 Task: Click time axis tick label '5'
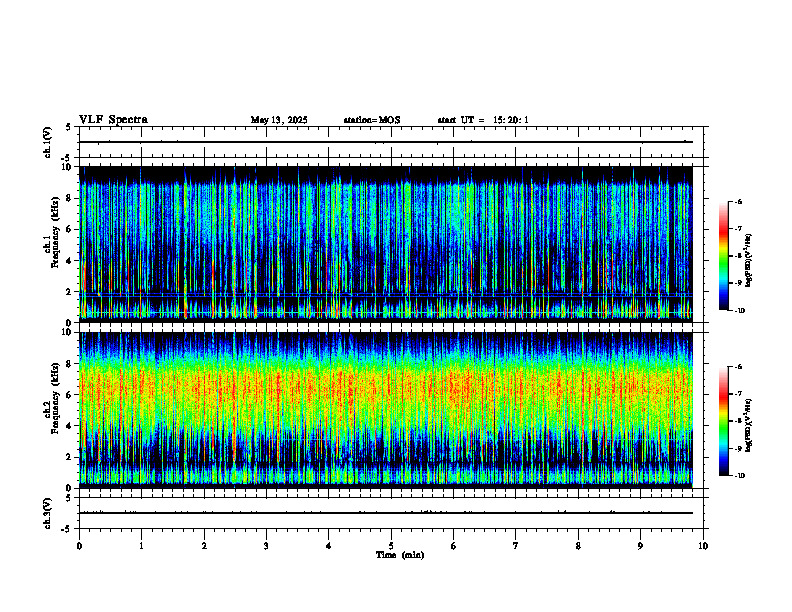pyautogui.click(x=391, y=546)
